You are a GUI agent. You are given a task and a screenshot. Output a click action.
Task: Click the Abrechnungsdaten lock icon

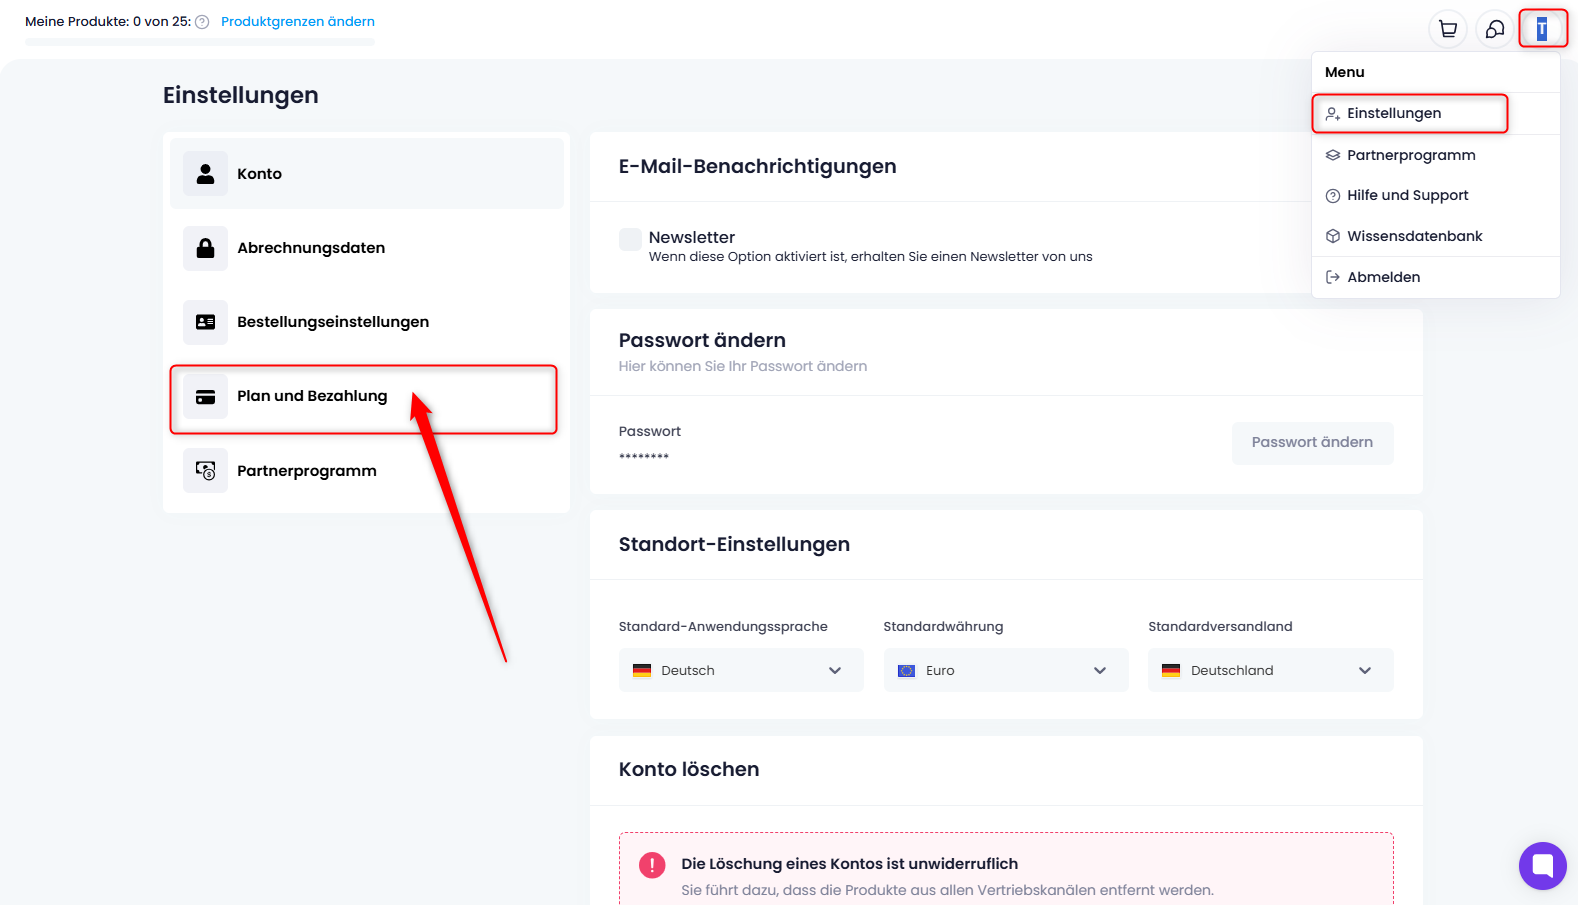(205, 248)
